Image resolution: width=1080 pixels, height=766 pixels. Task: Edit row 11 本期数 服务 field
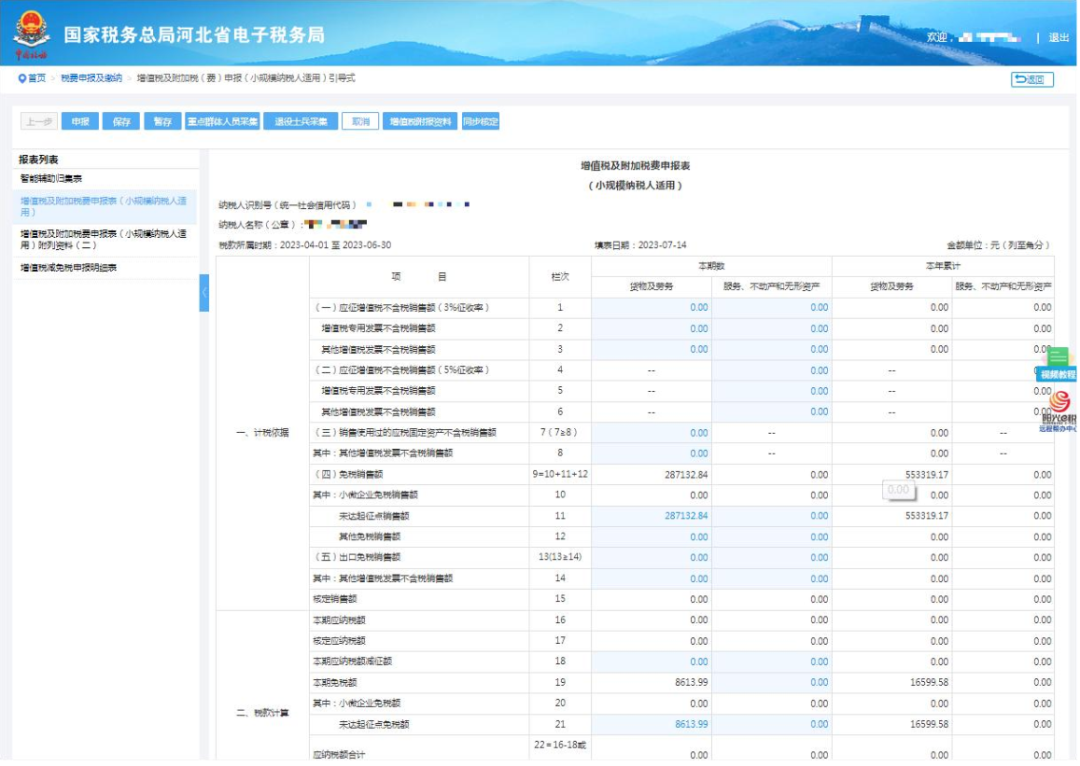[x=773, y=517]
